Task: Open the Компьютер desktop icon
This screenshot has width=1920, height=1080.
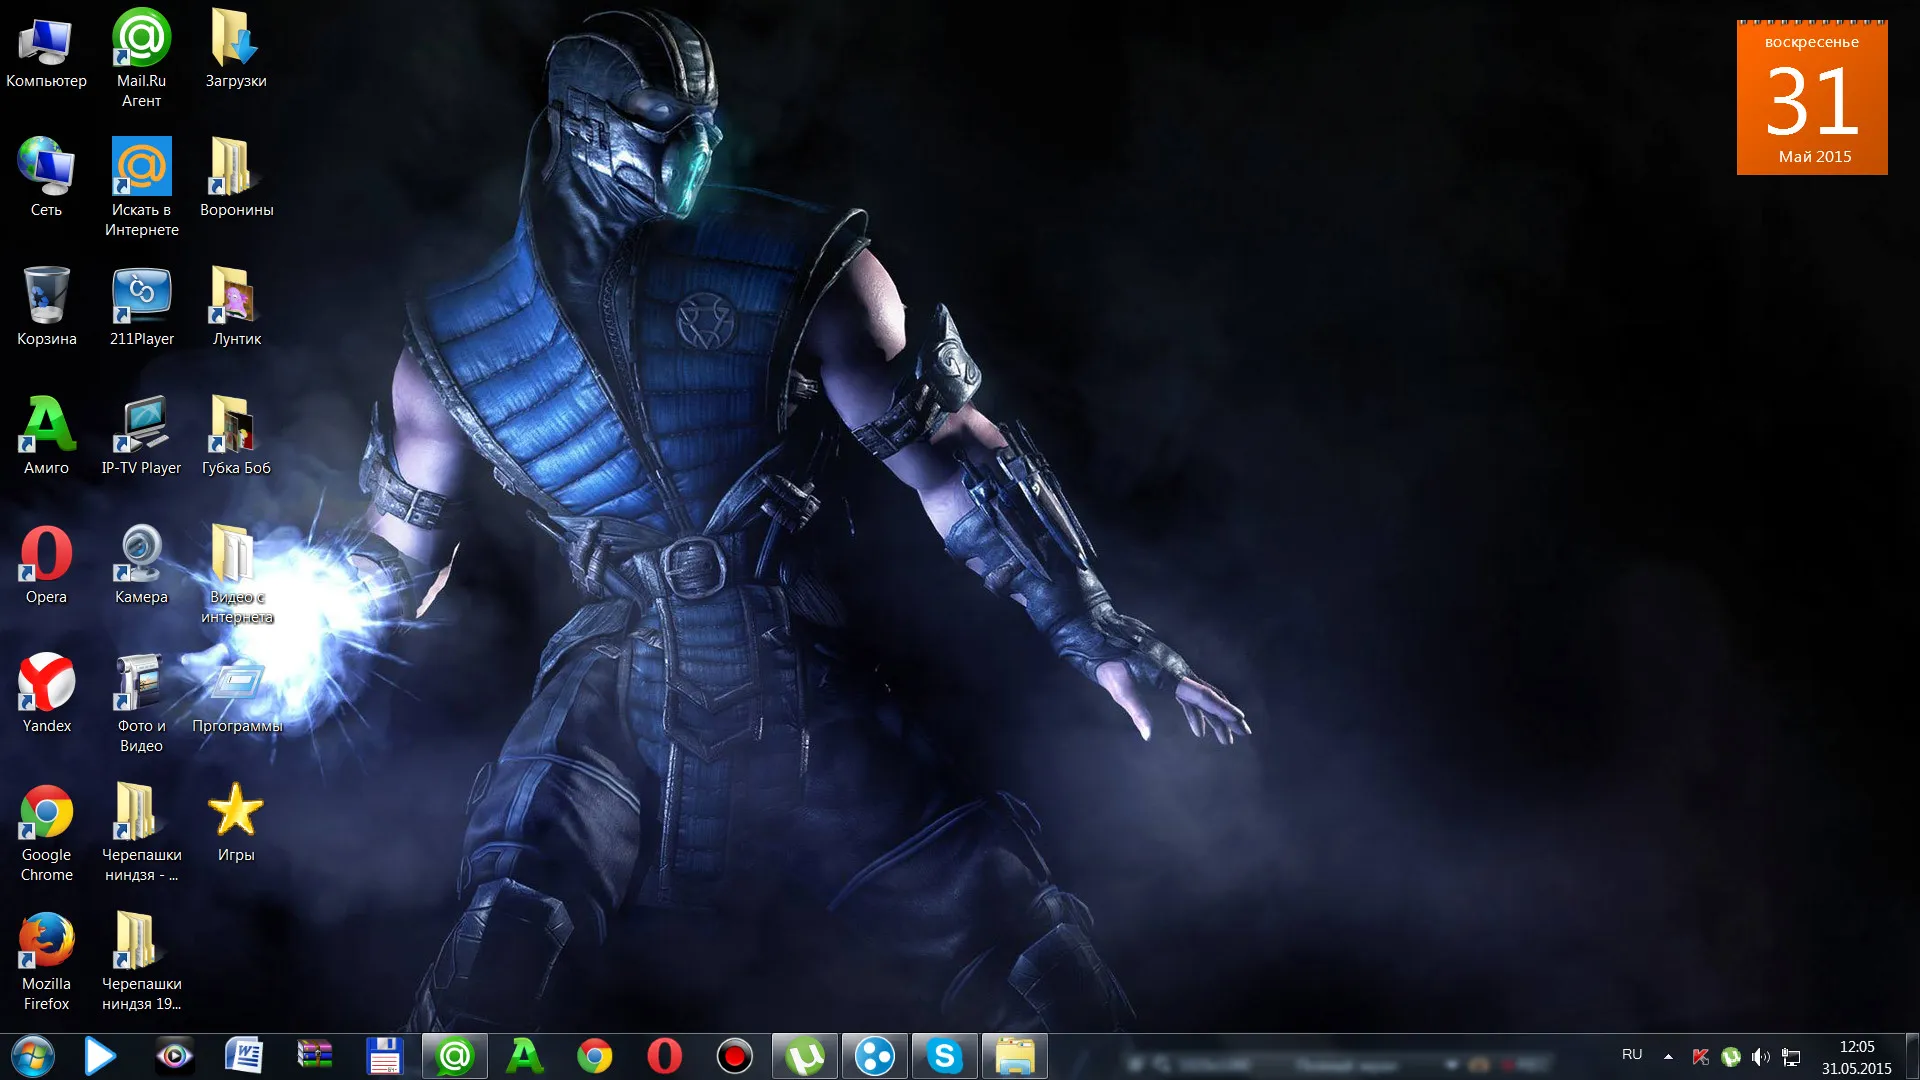Action: pyautogui.click(x=46, y=50)
